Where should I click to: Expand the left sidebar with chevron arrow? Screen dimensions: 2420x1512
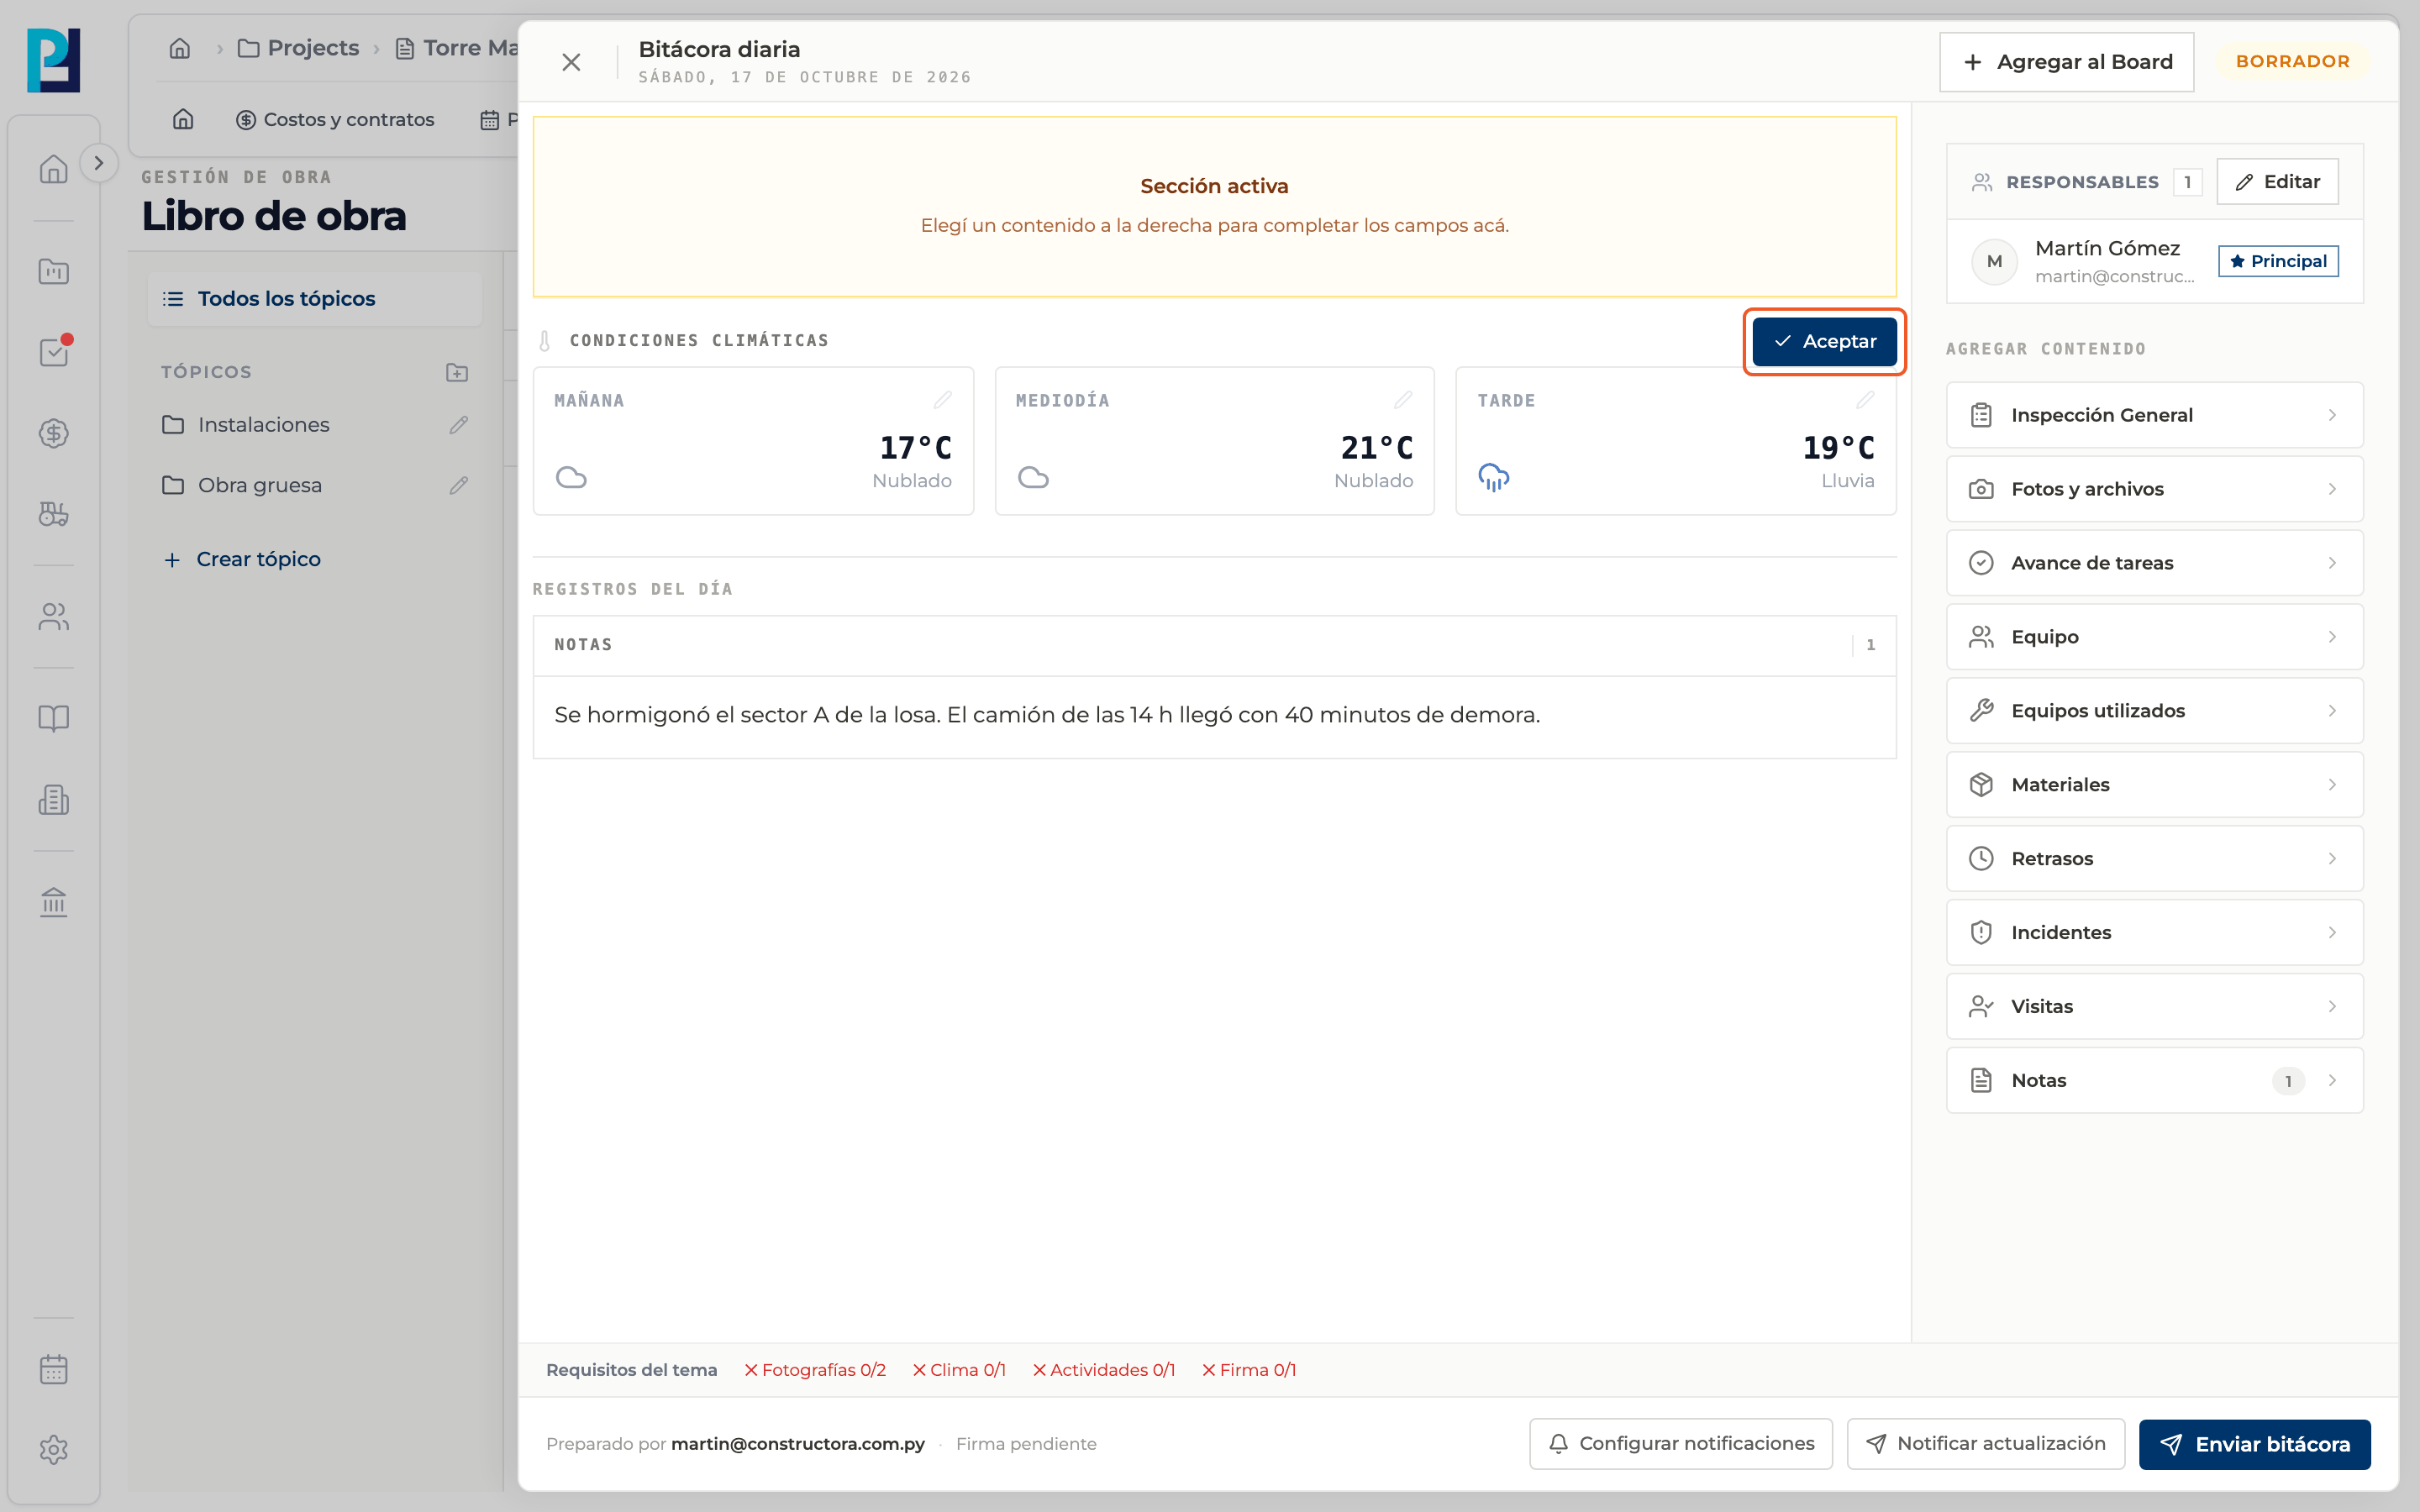pyautogui.click(x=98, y=163)
